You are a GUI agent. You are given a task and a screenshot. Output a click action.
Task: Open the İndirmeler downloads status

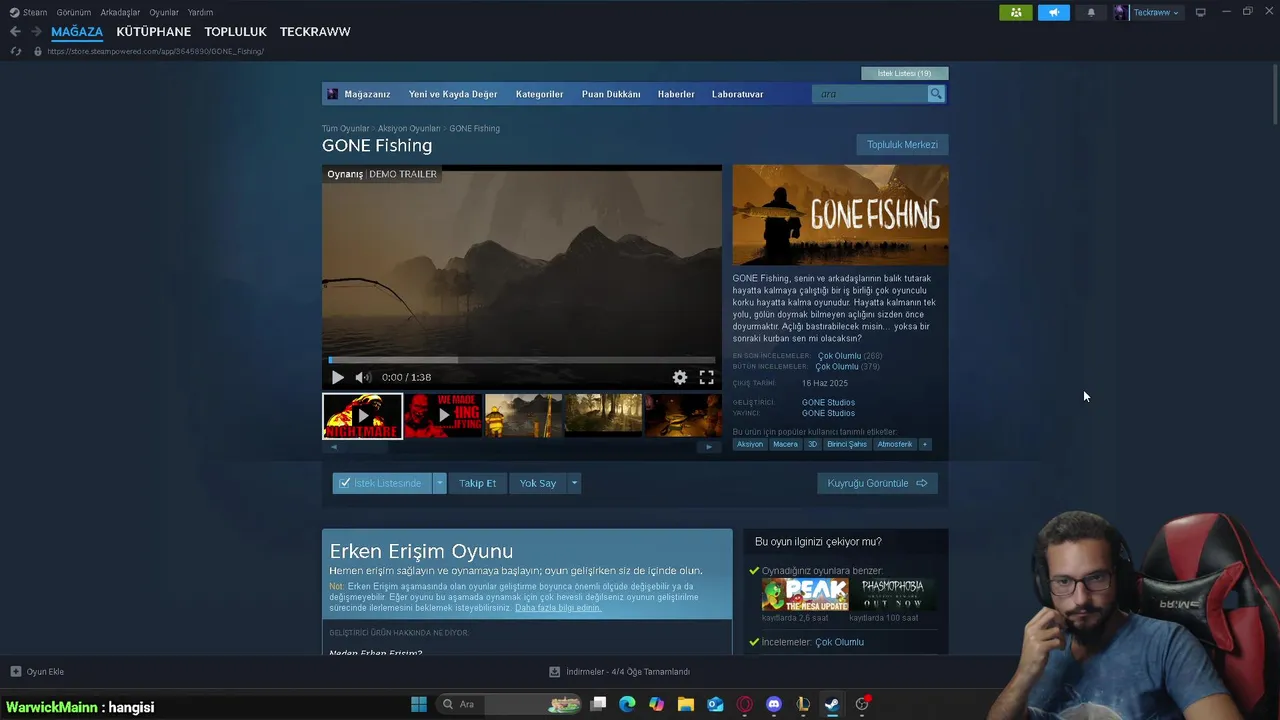620,671
